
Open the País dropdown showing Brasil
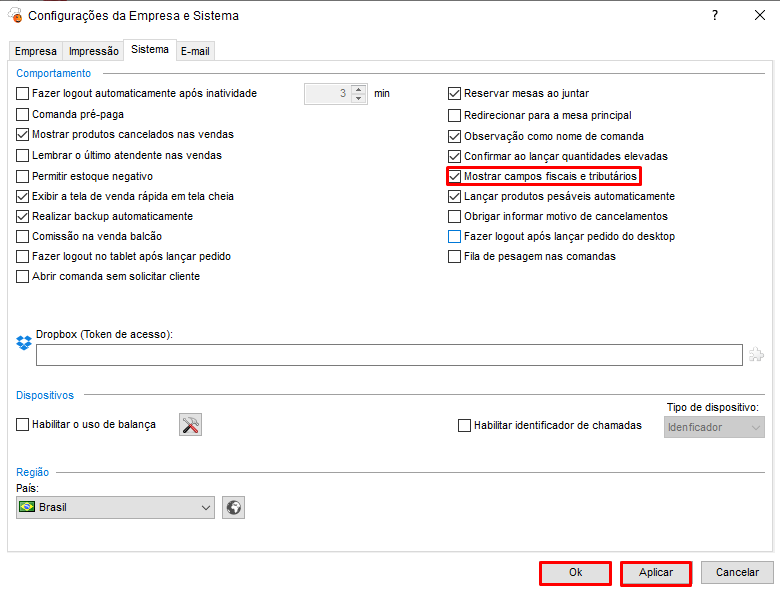[115, 508]
